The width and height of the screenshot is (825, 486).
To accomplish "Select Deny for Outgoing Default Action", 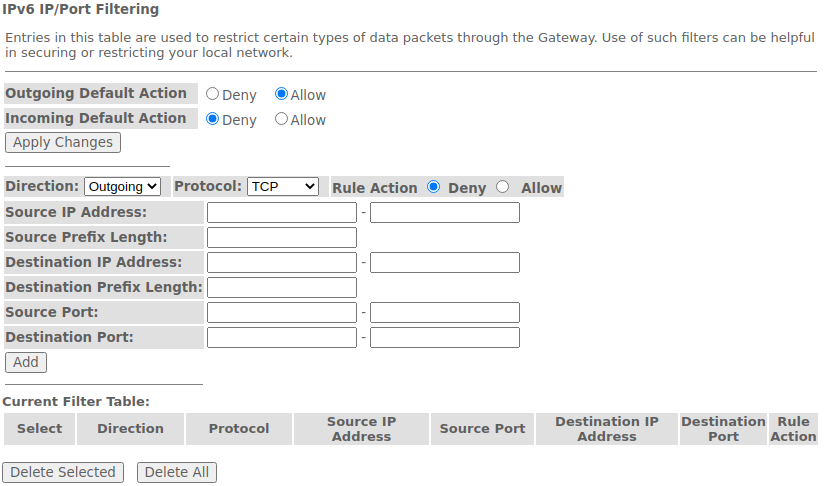I will click(x=213, y=94).
